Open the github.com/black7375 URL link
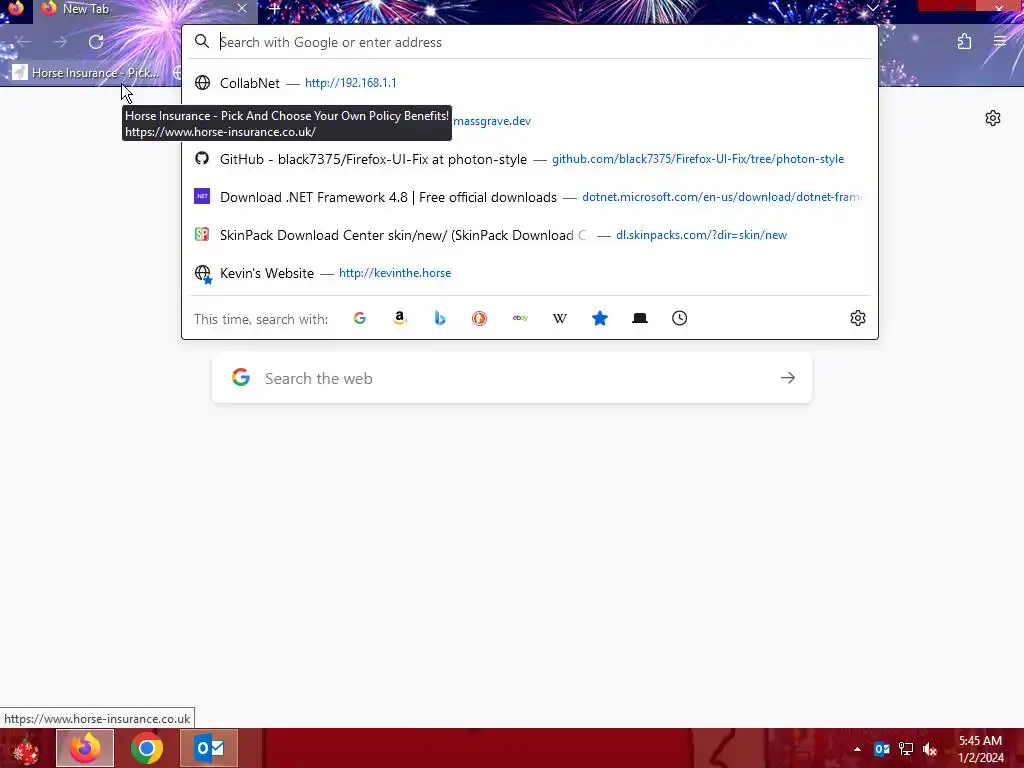Viewport: 1024px width, 768px height. click(x=697, y=159)
